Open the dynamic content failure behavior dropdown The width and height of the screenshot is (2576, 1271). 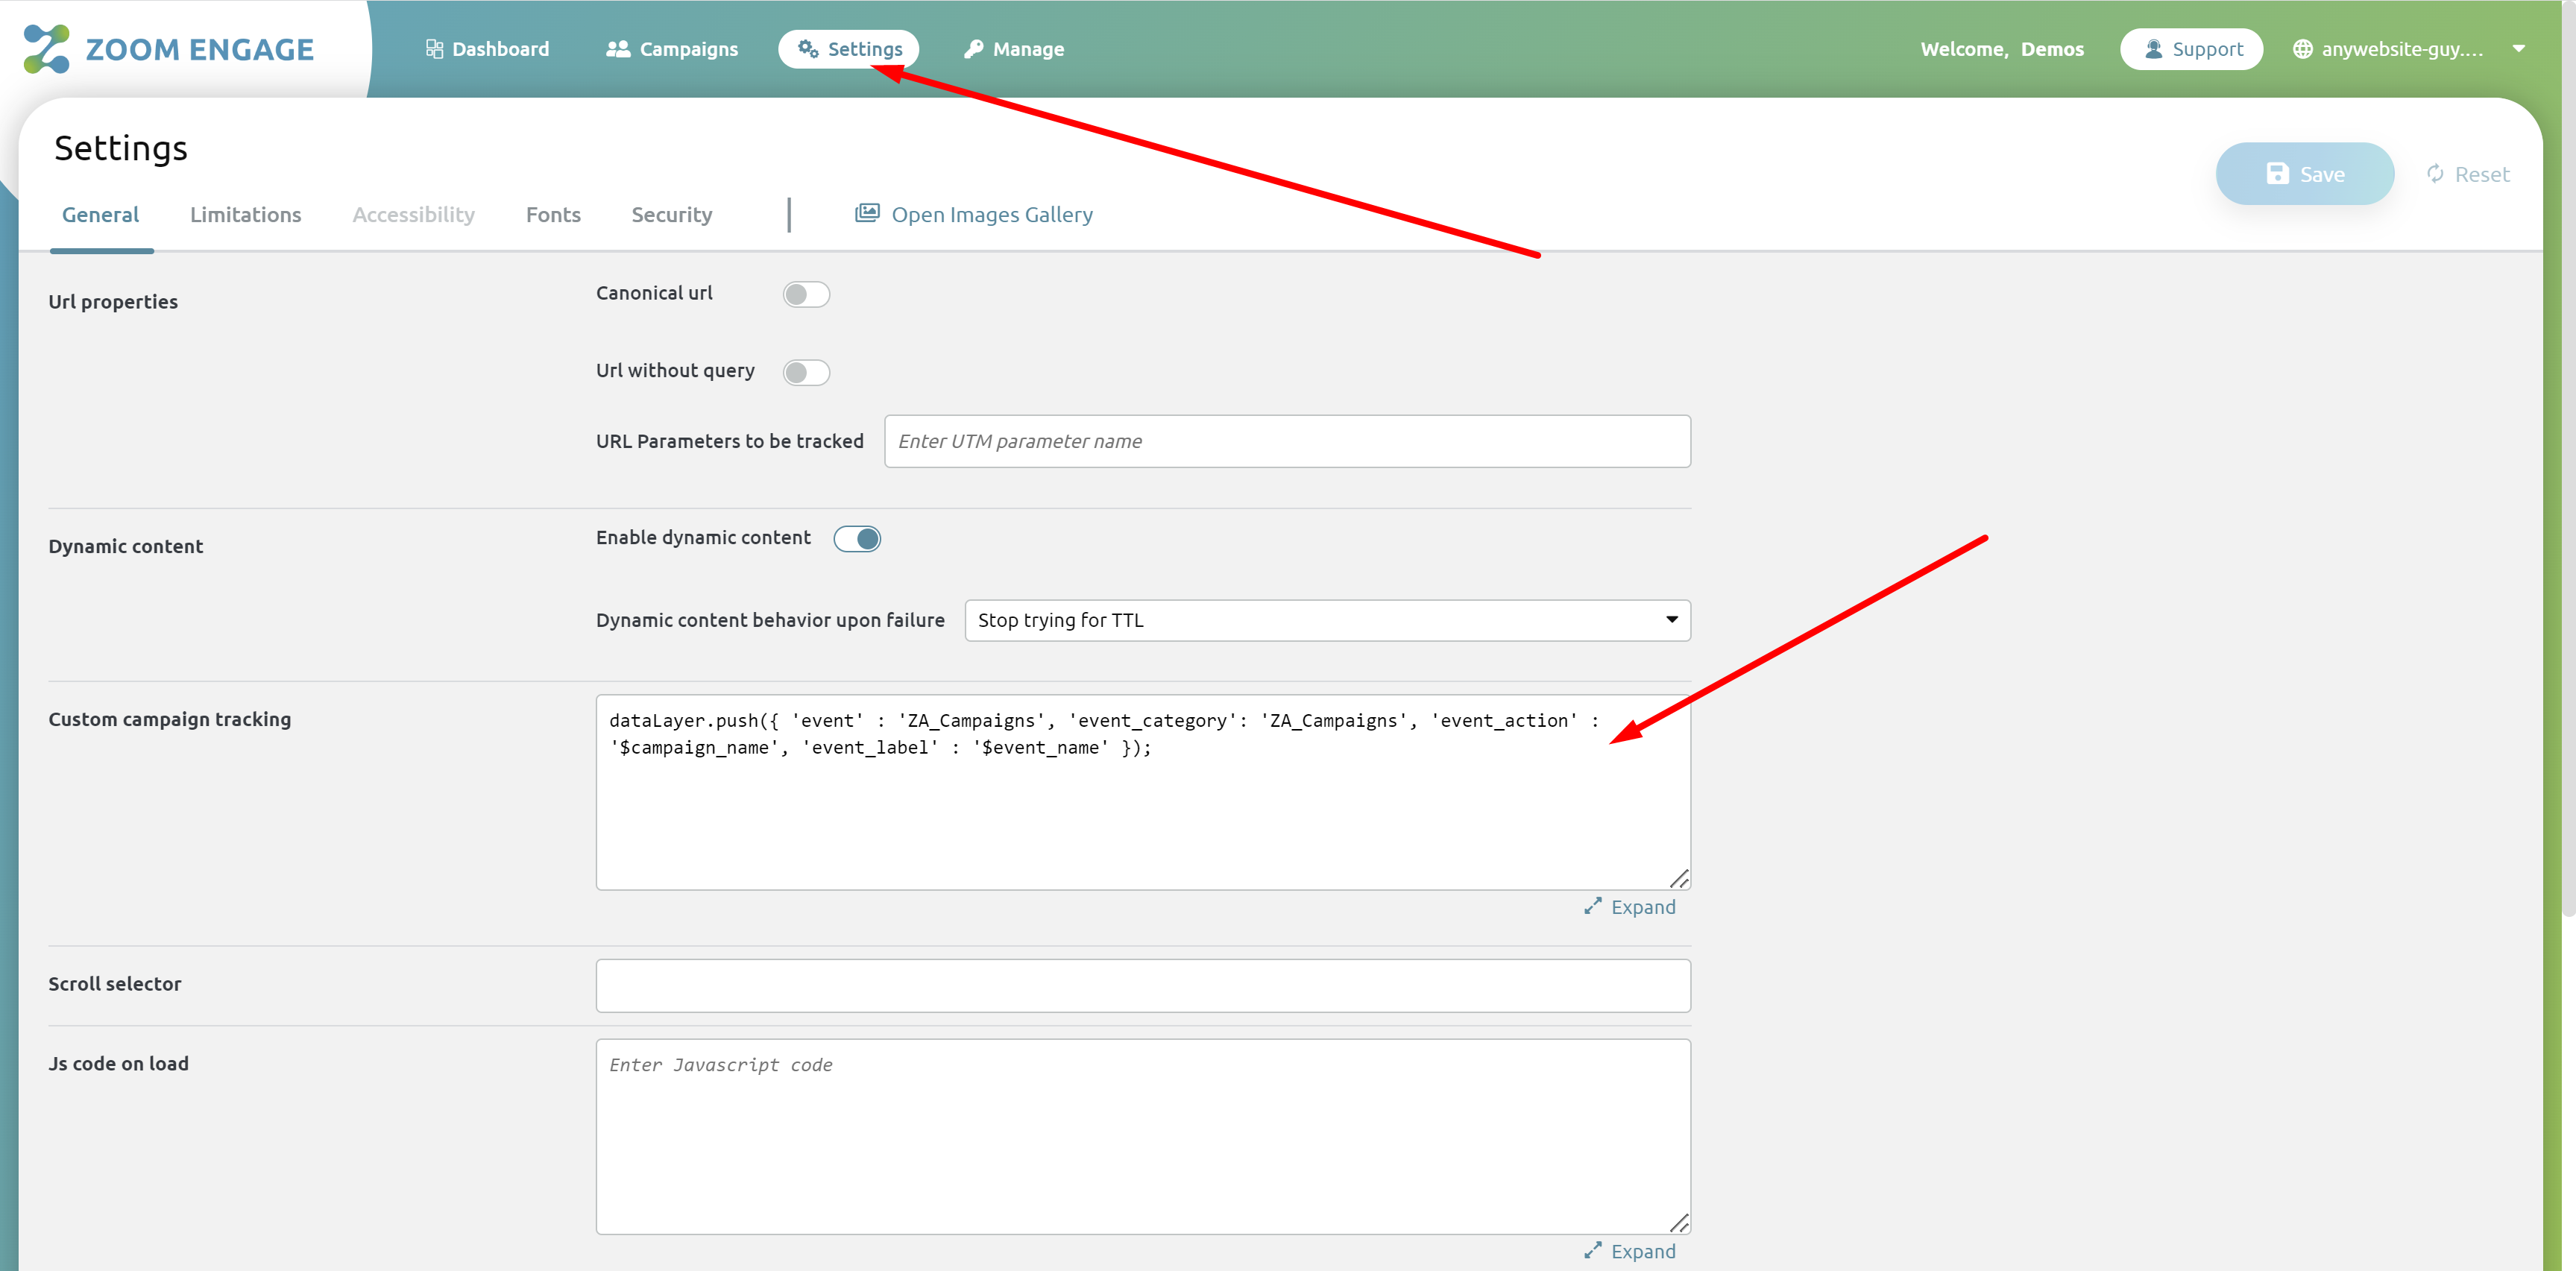[1671, 620]
